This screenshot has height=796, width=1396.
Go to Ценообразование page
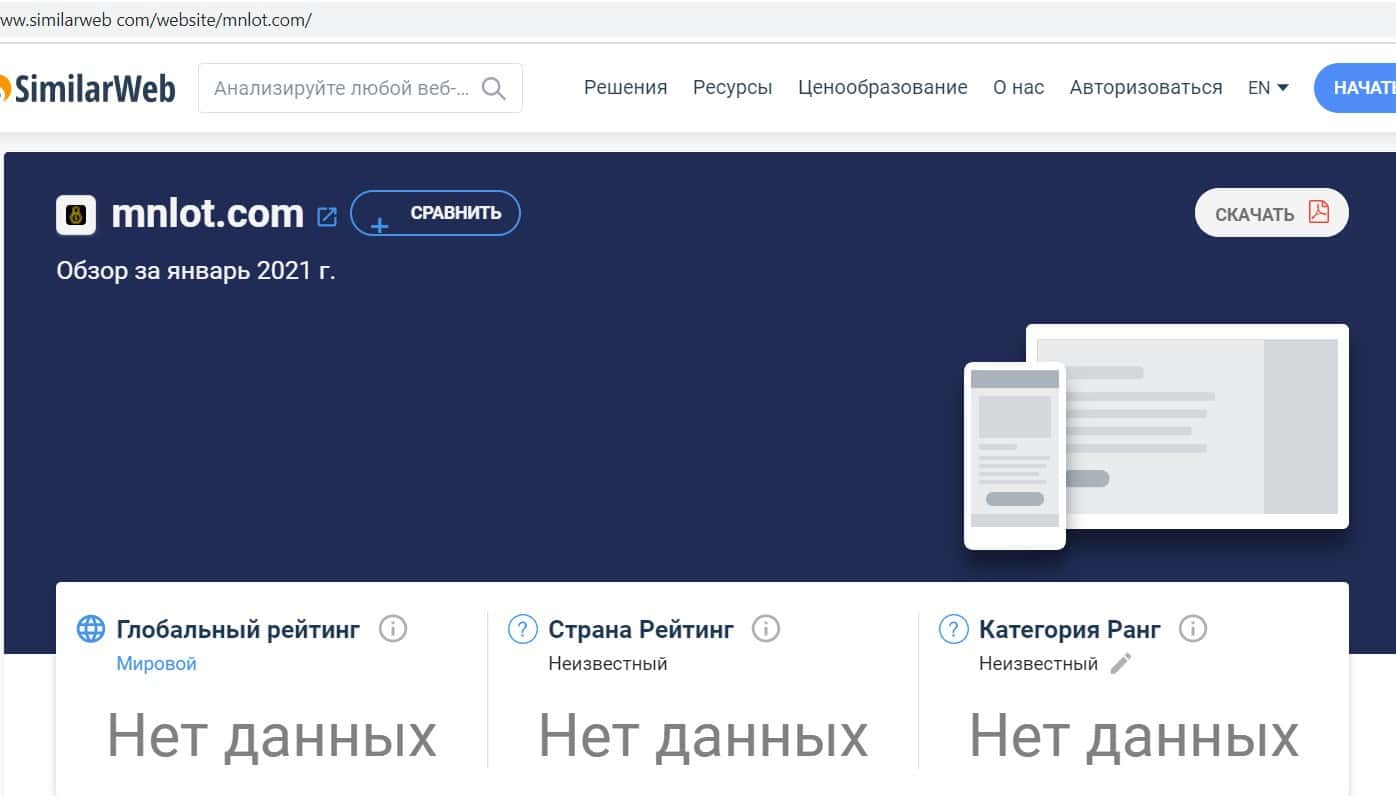(x=883, y=88)
